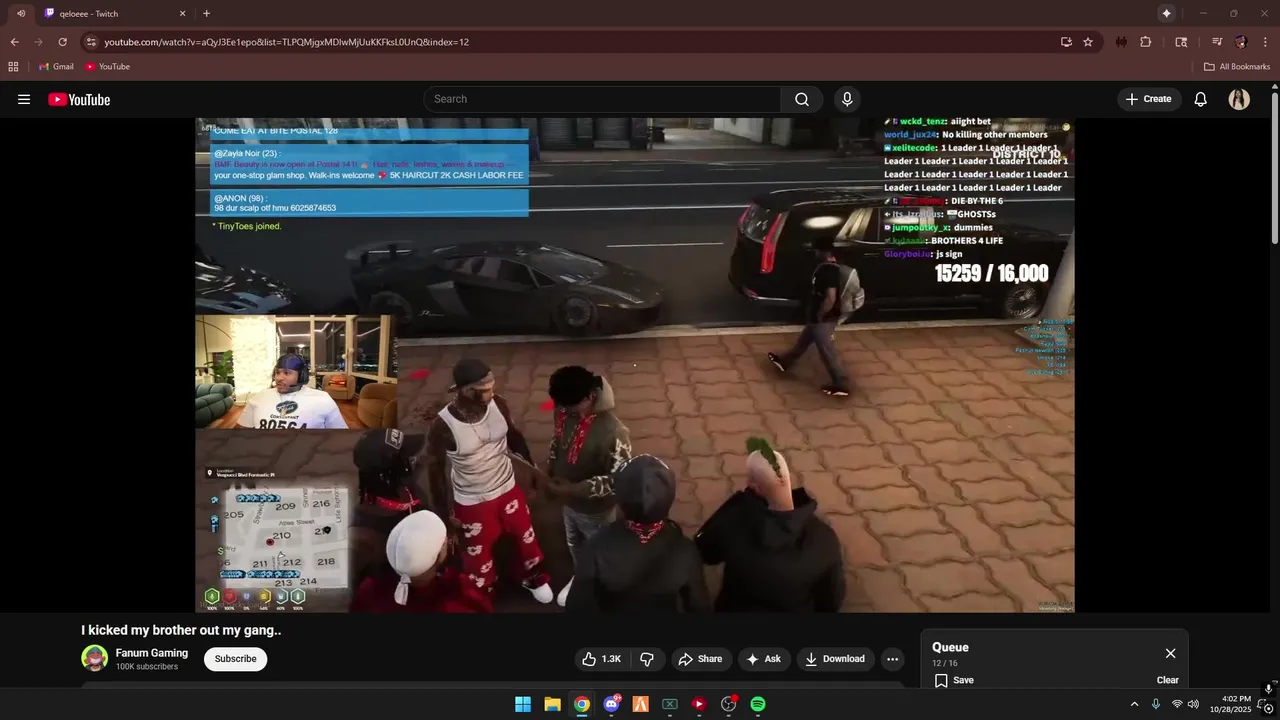Click the video player to pause
The height and width of the screenshot is (720, 1280).
click(x=635, y=365)
